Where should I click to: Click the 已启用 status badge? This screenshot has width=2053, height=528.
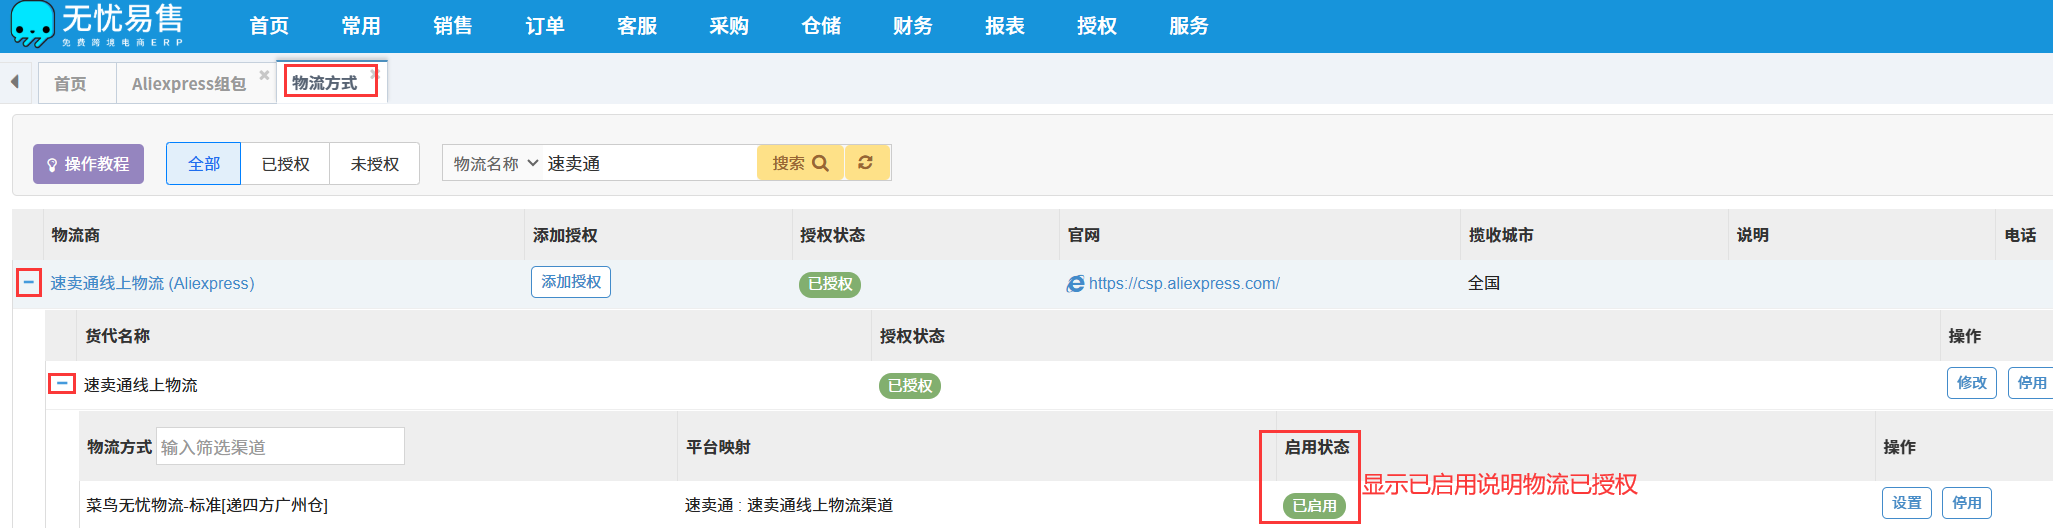click(1314, 506)
